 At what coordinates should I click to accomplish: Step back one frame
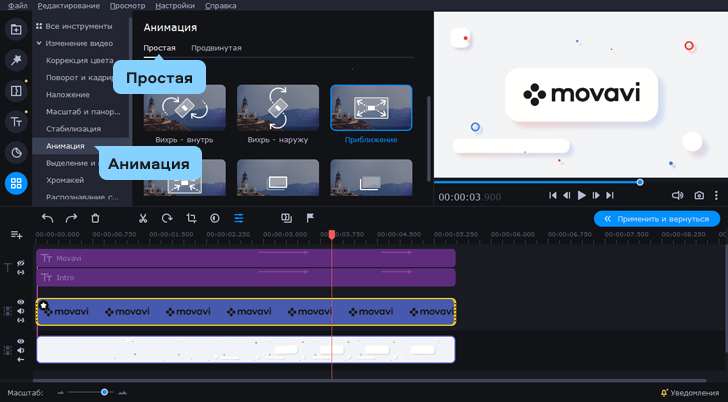[566, 195]
